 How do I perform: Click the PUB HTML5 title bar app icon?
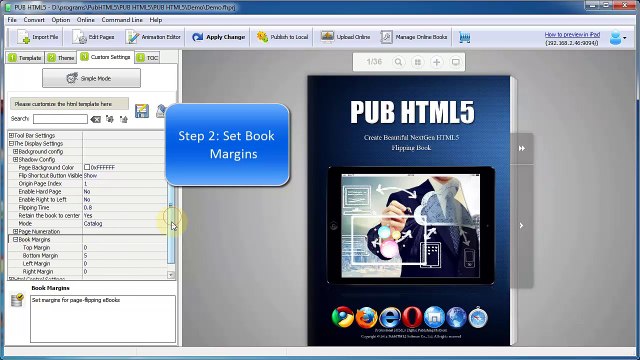pyautogui.click(x=8, y=7)
